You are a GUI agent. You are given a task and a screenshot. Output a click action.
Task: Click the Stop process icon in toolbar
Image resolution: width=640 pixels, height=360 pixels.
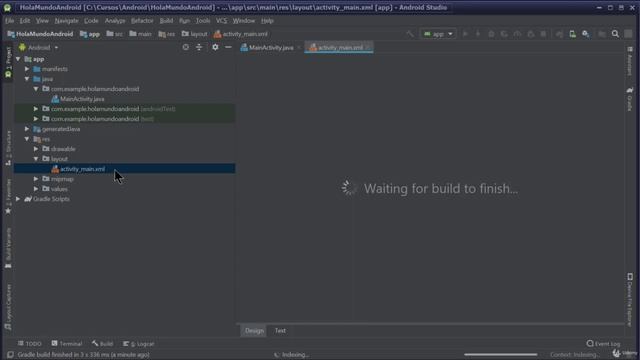pyautogui.click(x=543, y=34)
